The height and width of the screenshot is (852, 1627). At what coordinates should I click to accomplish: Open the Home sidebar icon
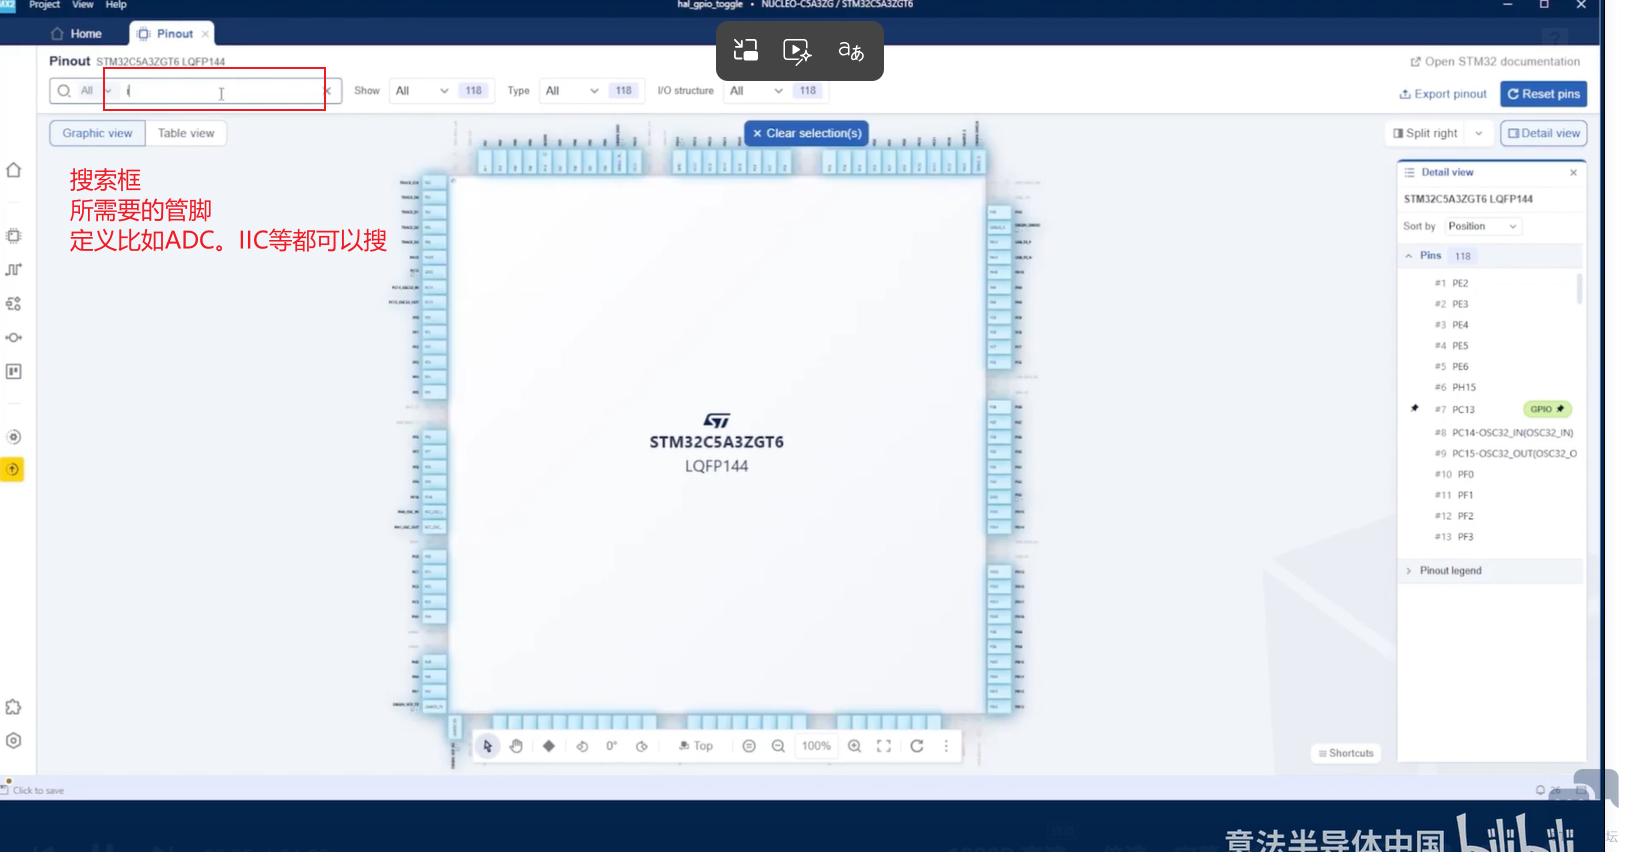coord(14,170)
